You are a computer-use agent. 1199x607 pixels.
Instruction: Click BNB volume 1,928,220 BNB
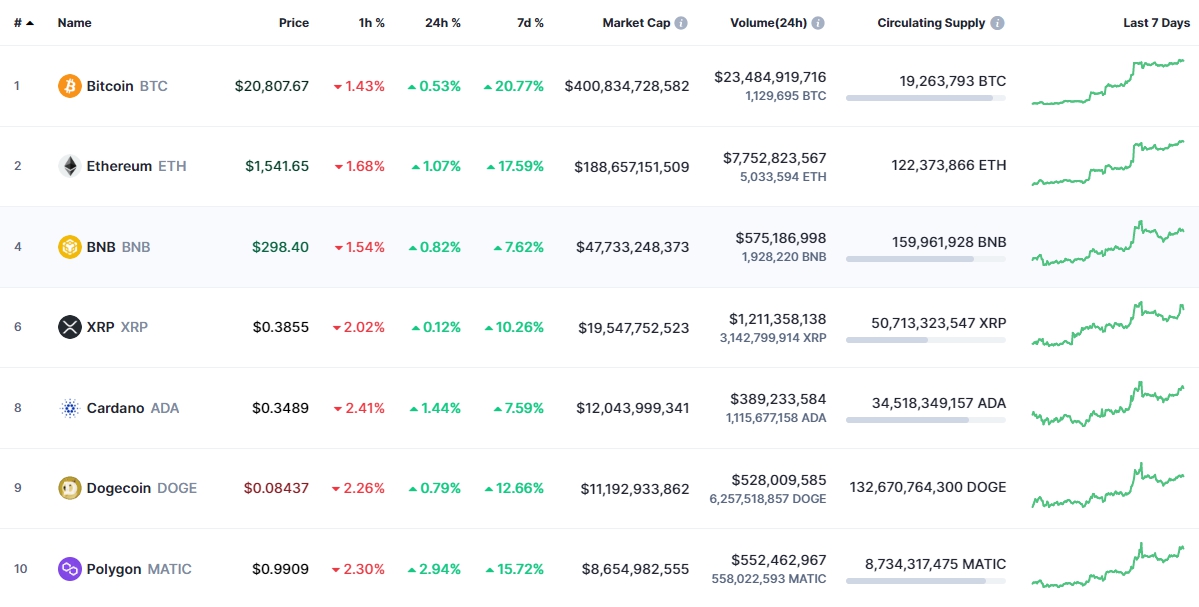[784, 257]
